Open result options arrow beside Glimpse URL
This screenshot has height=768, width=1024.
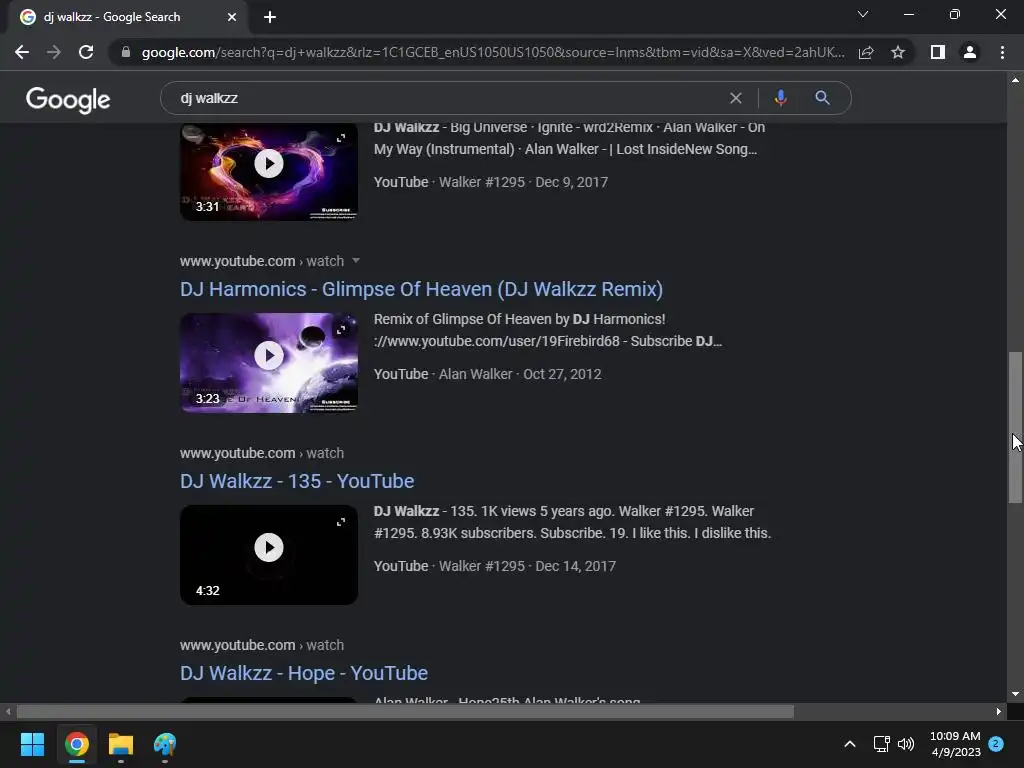[356, 261]
